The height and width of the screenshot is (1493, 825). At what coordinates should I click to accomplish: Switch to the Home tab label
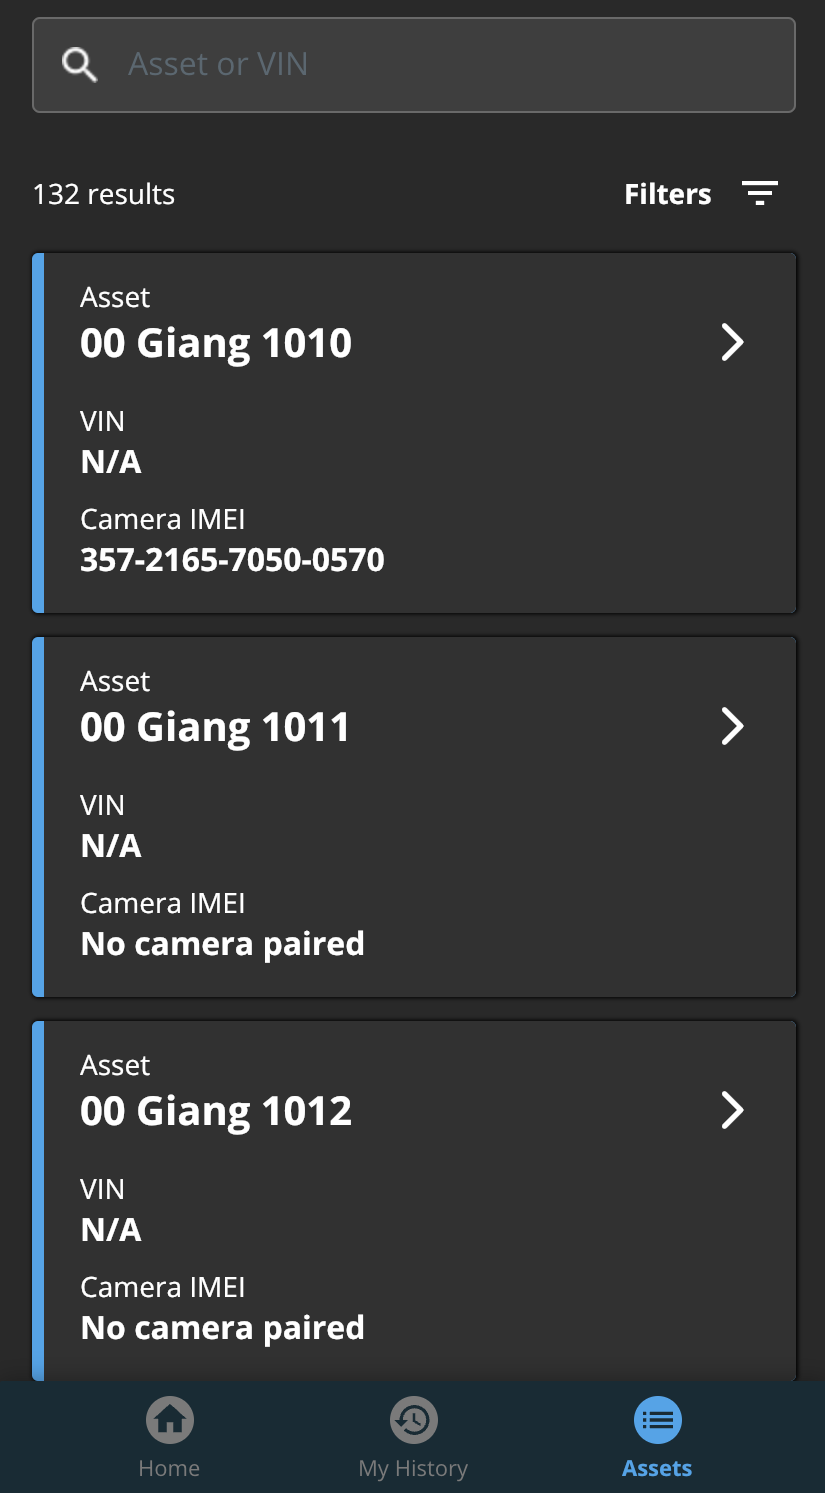tap(169, 1468)
